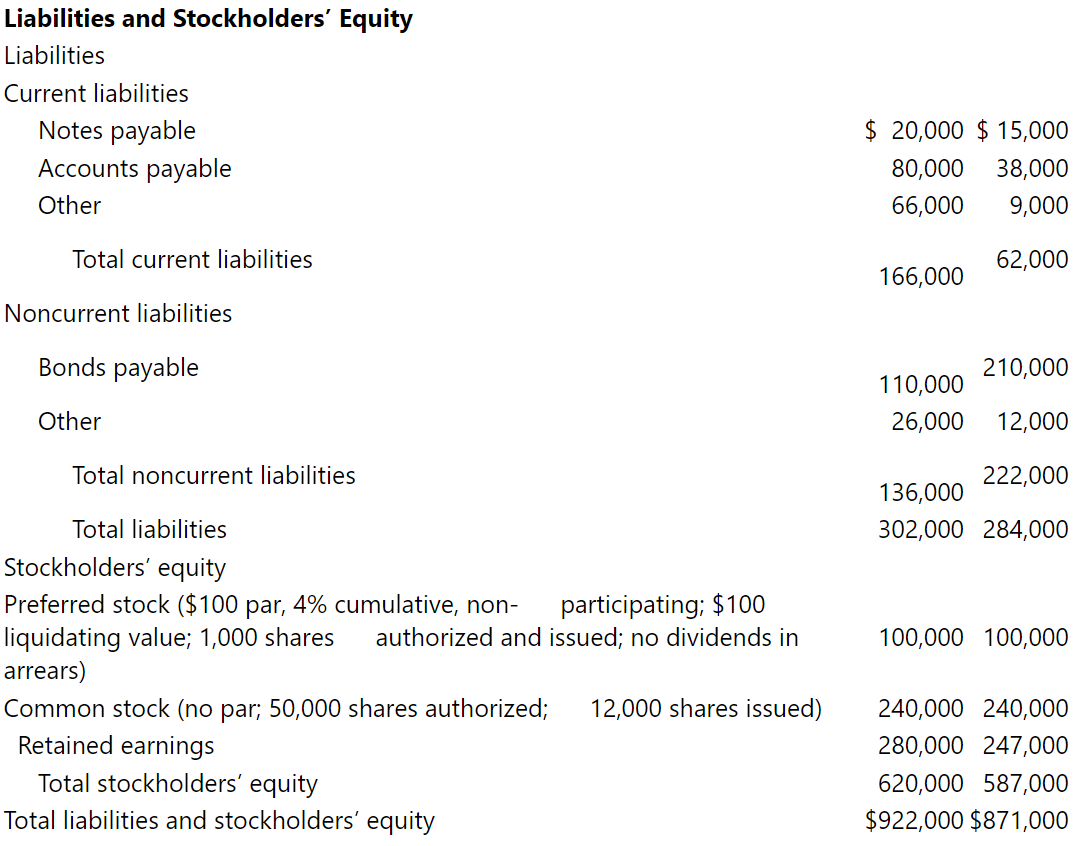The height and width of the screenshot is (846, 1087).
Task: Select the Preferred stock description text
Action: coord(400,637)
